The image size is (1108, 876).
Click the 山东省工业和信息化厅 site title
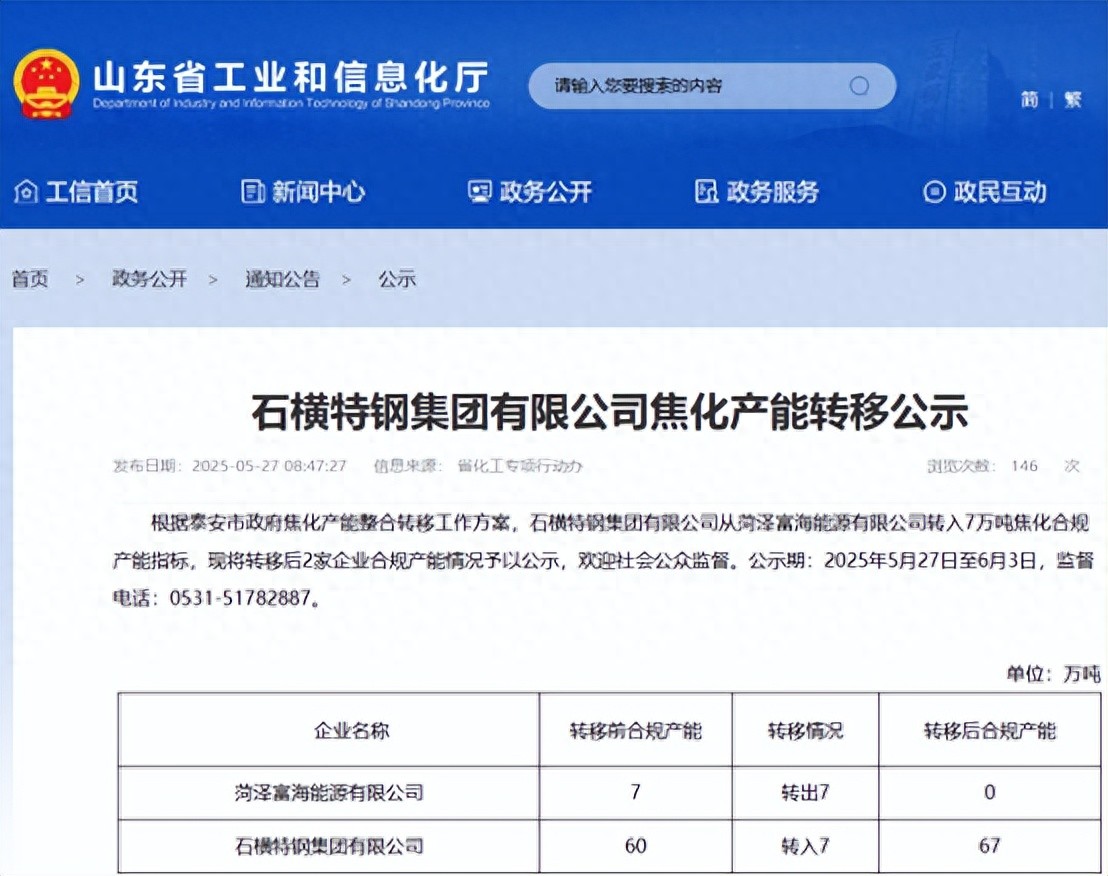290,77
